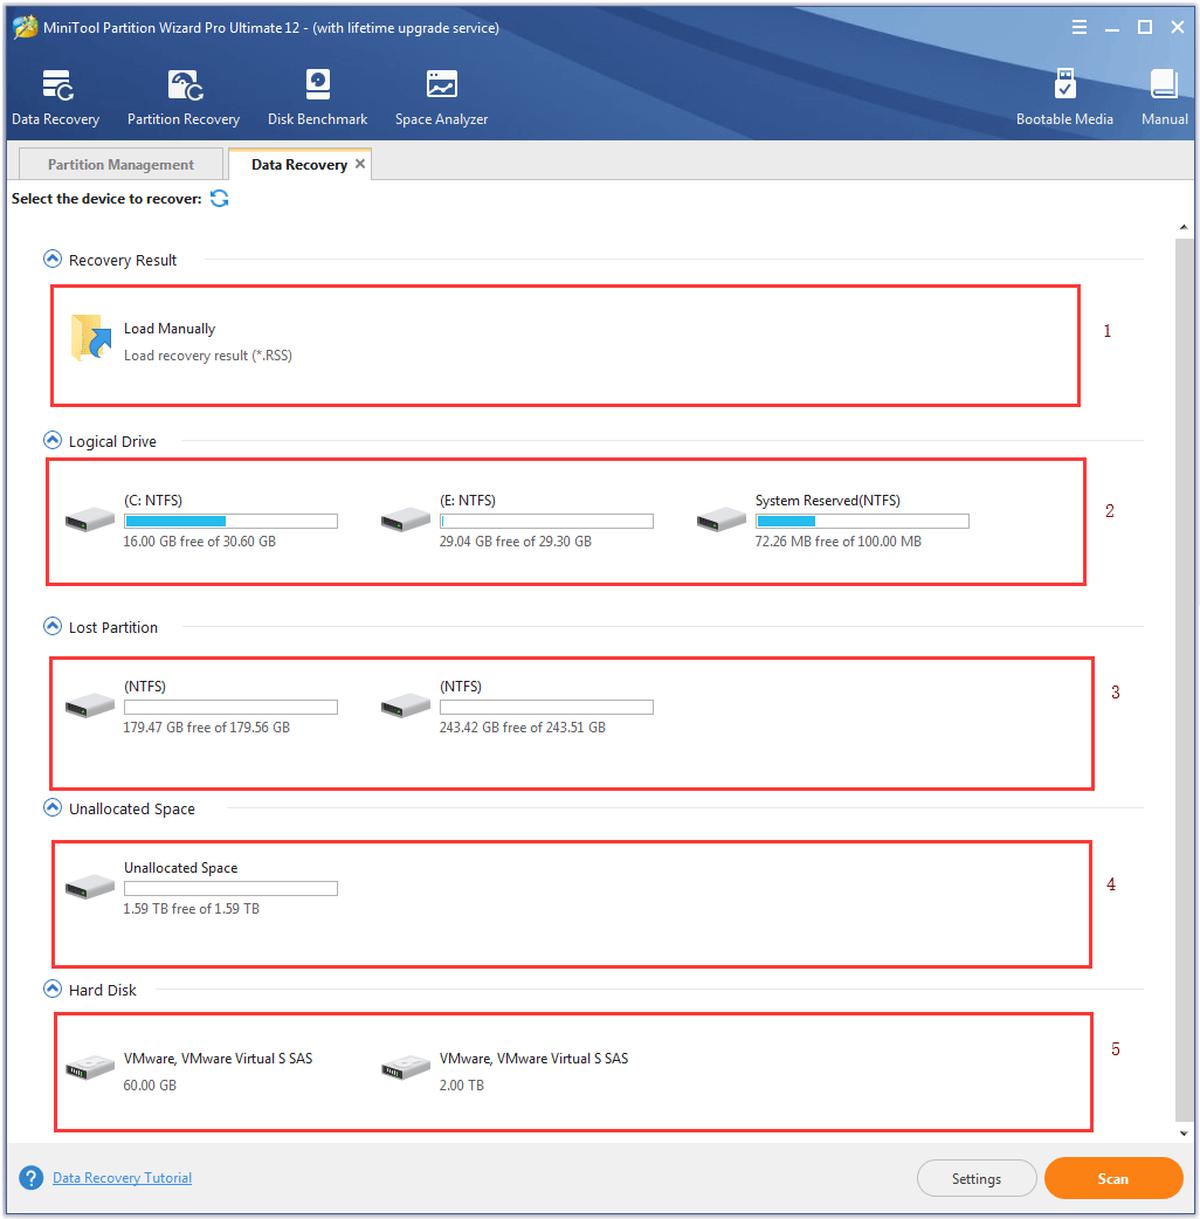Select the 2.00 TB VMware hard disk icon
1200x1219 pixels.
(406, 1068)
